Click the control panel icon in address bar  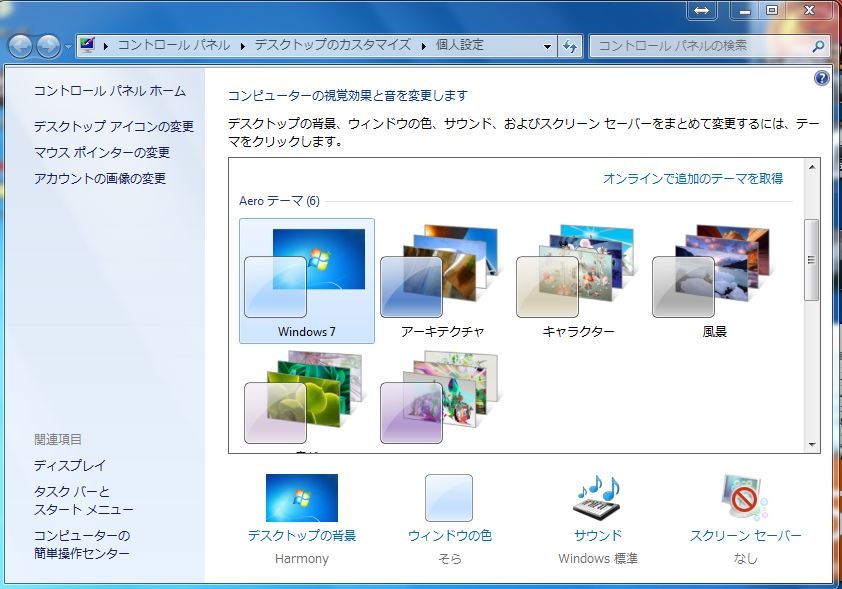pos(87,45)
